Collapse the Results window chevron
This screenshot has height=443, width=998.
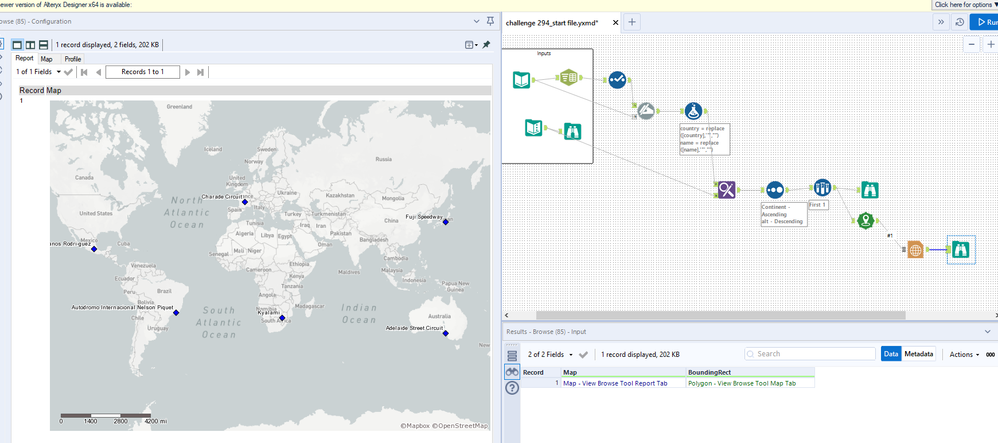pos(988,332)
